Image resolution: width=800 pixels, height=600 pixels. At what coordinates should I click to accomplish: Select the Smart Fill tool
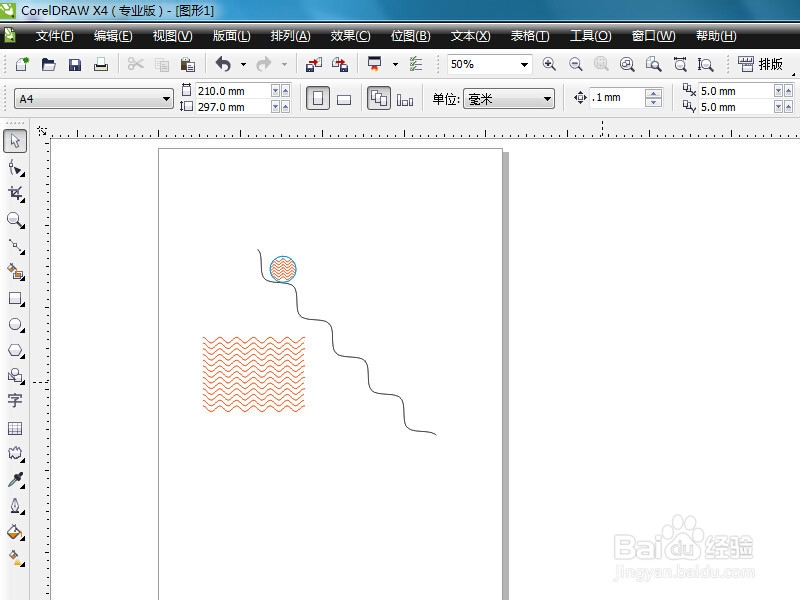pyautogui.click(x=15, y=272)
